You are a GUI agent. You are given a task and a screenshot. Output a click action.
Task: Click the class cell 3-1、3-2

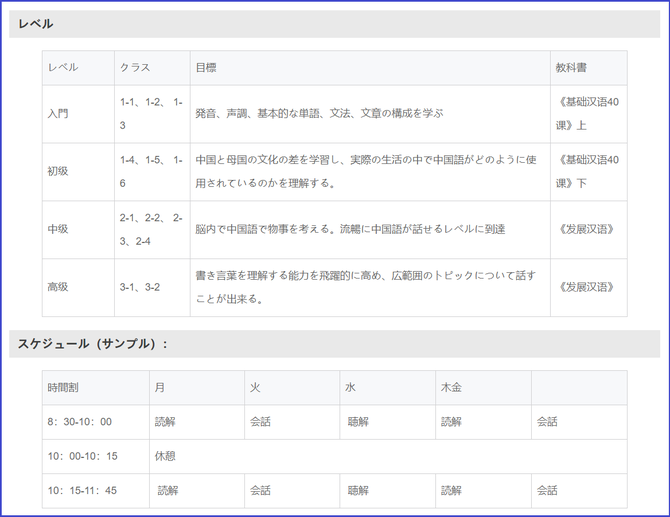[x=152, y=287]
